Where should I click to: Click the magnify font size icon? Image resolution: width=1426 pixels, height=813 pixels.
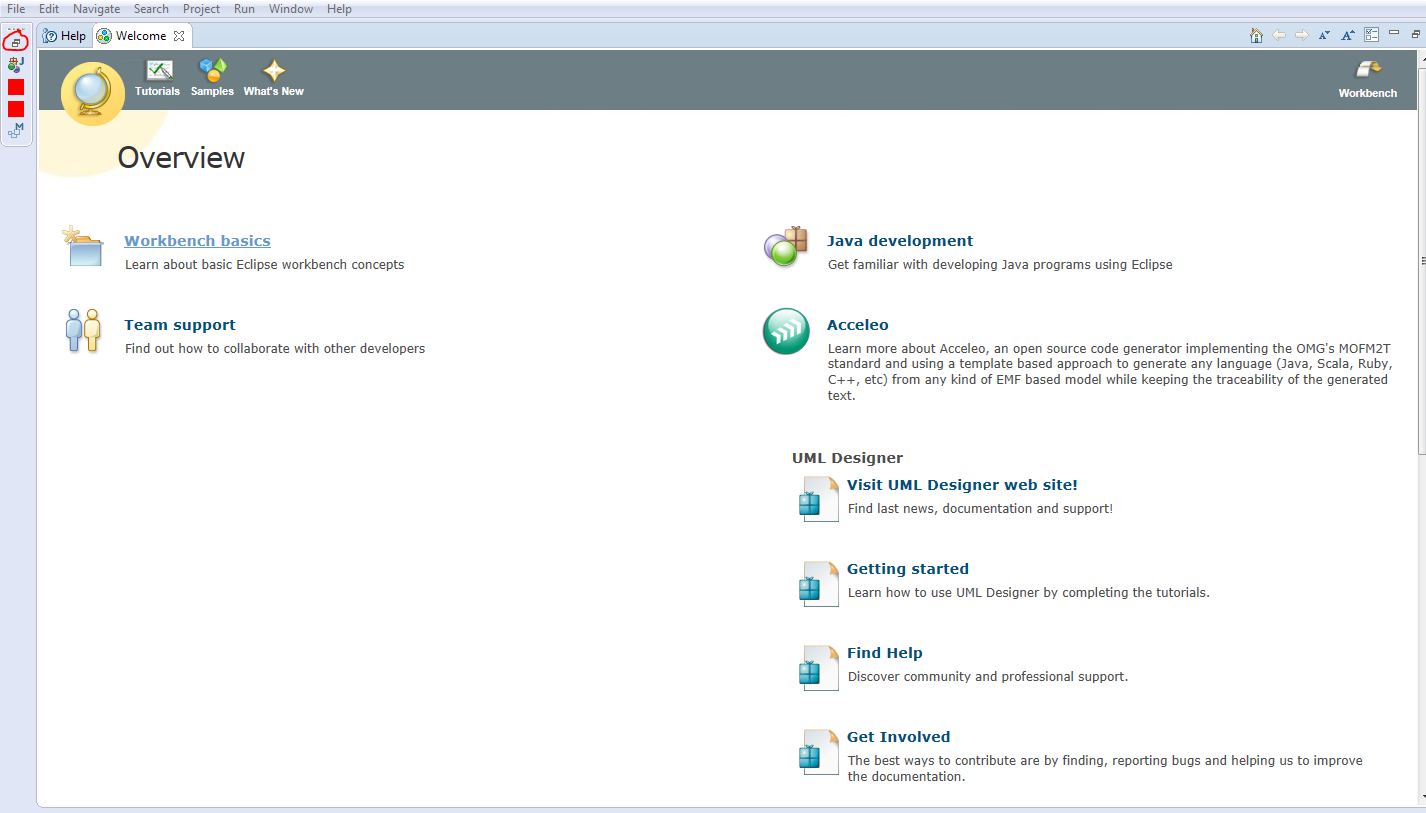coord(1348,35)
